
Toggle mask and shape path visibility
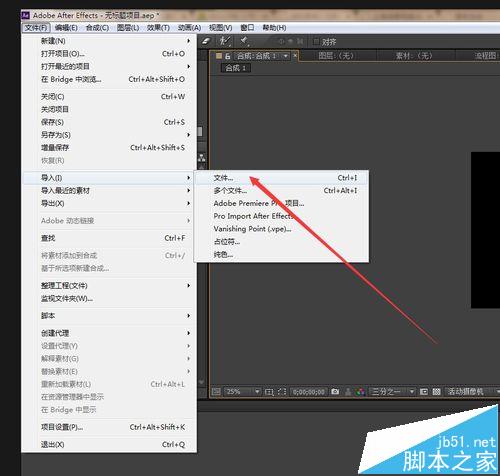click(282, 392)
